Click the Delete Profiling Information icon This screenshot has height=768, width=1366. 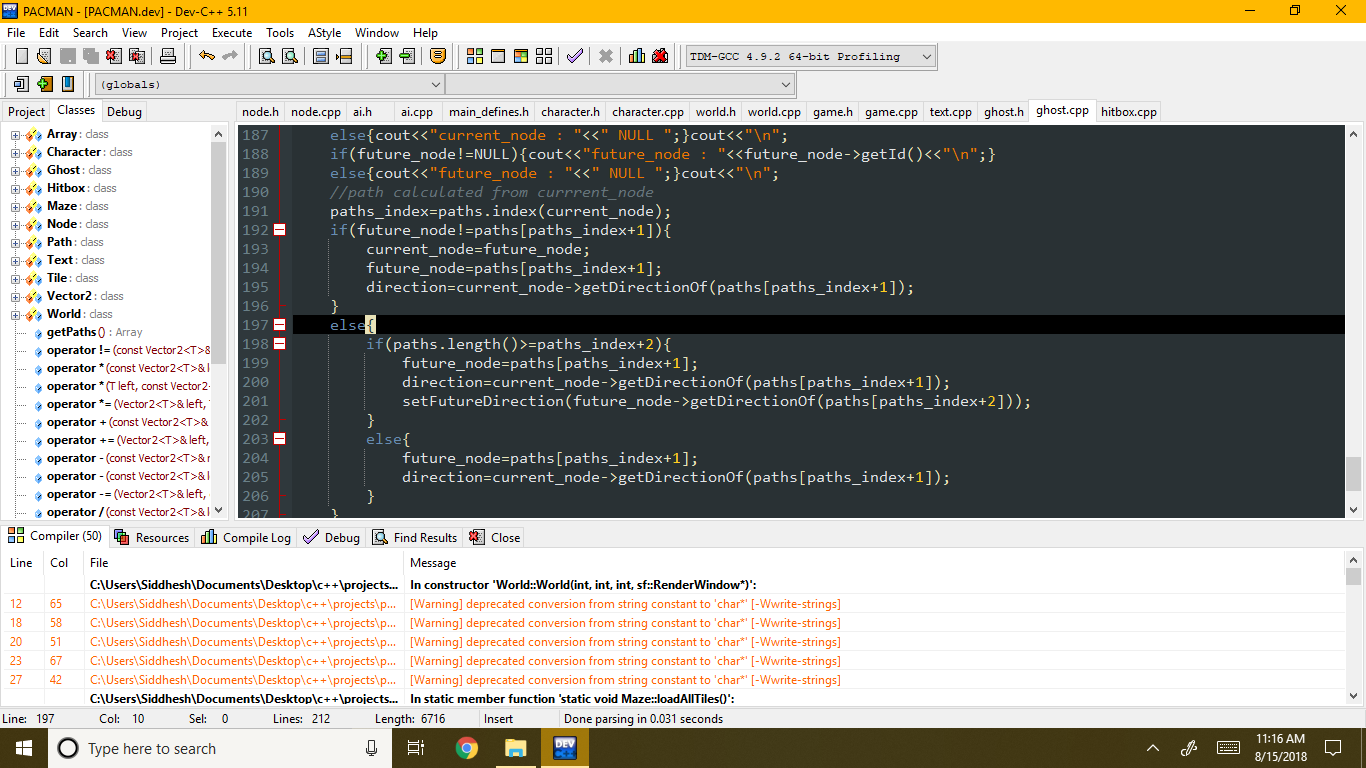tap(660, 56)
